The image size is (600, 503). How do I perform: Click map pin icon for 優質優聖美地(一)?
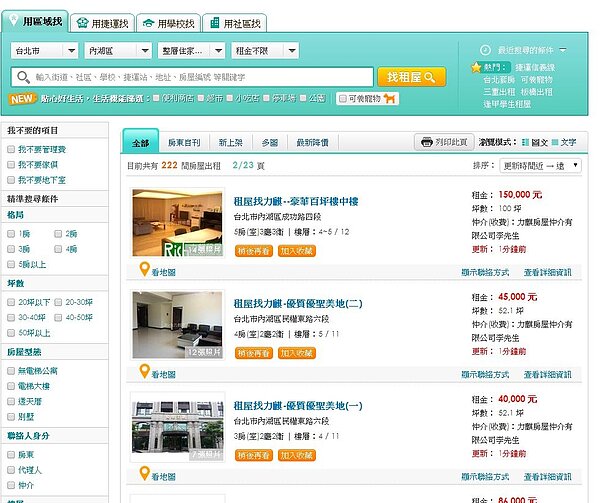(144, 474)
